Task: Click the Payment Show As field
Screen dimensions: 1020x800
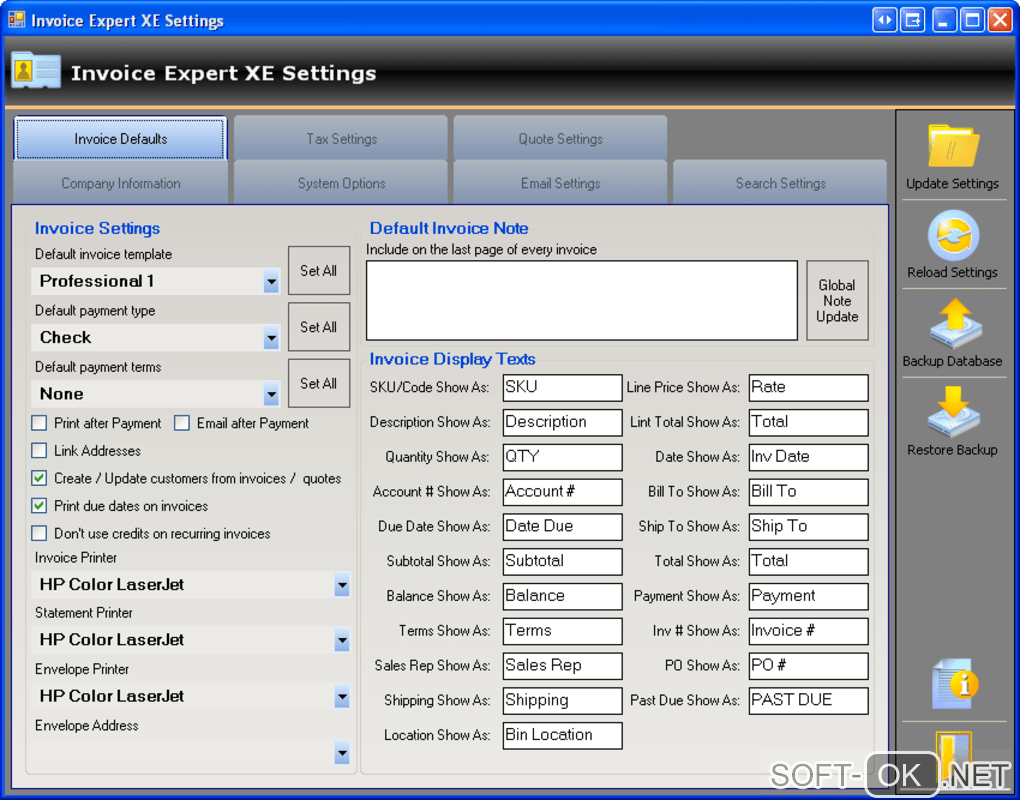Action: (809, 596)
